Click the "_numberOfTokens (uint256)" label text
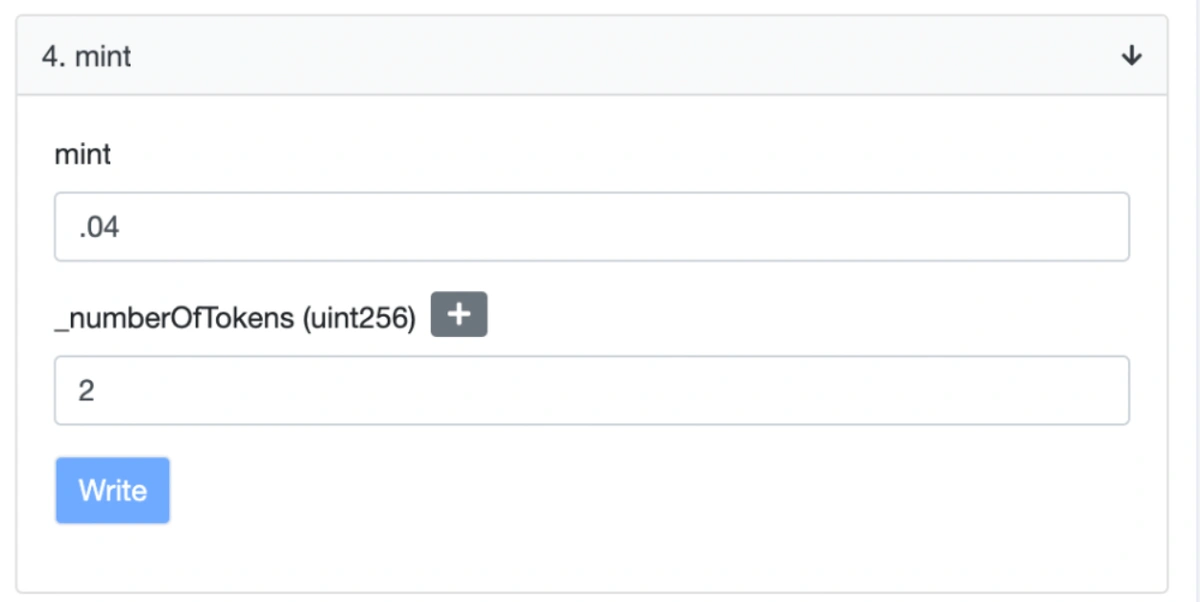 click(235, 318)
